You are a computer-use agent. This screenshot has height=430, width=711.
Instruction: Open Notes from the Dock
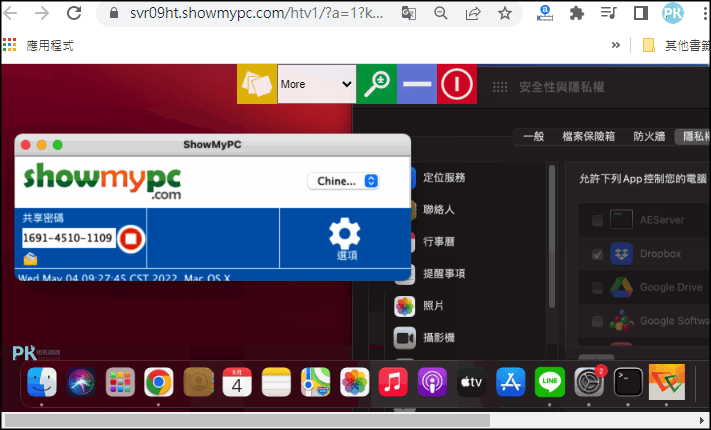pos(276,382)
